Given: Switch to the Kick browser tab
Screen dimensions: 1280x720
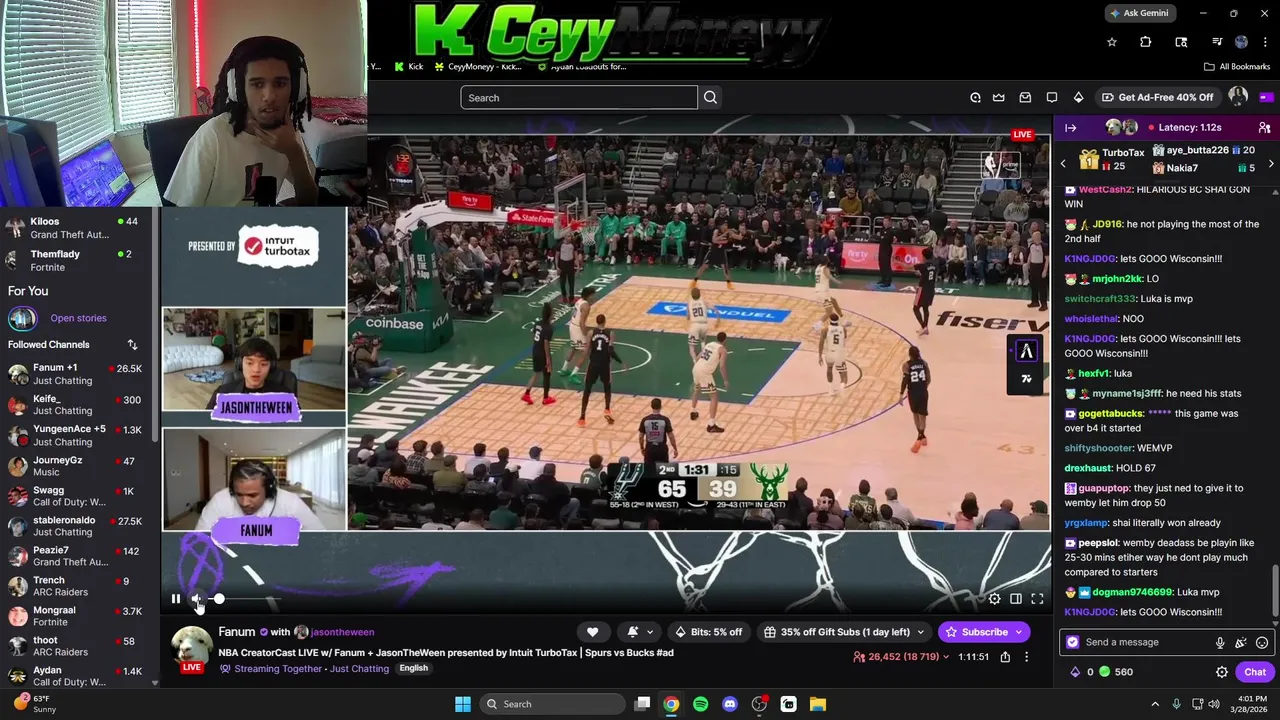Looking at the screenshot, I should [408, 66].
